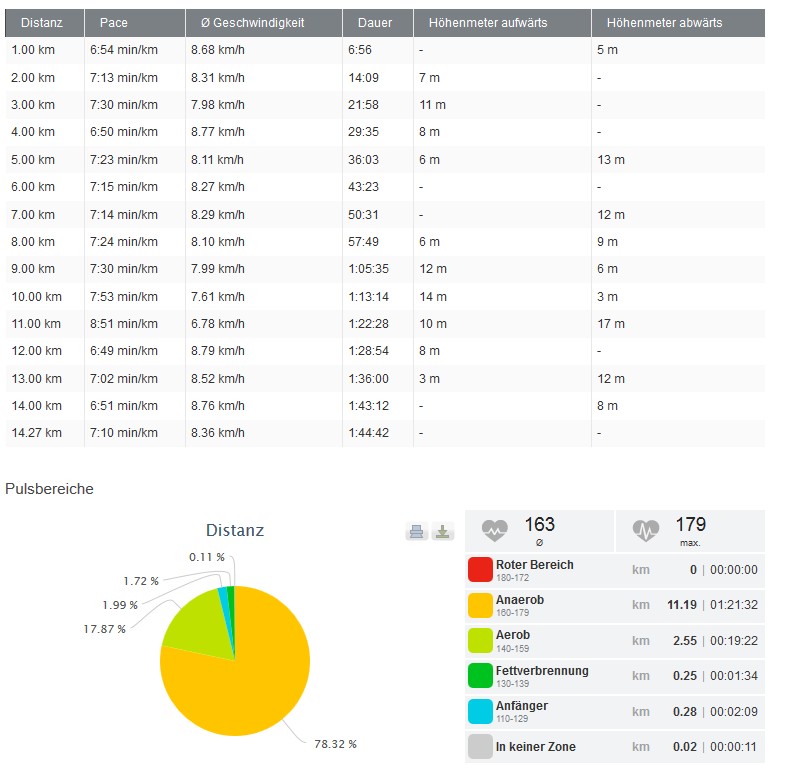The image size is (798, 773).
Task: Select the red Roter Bereich swatch
Action: (x=480, y=570)
